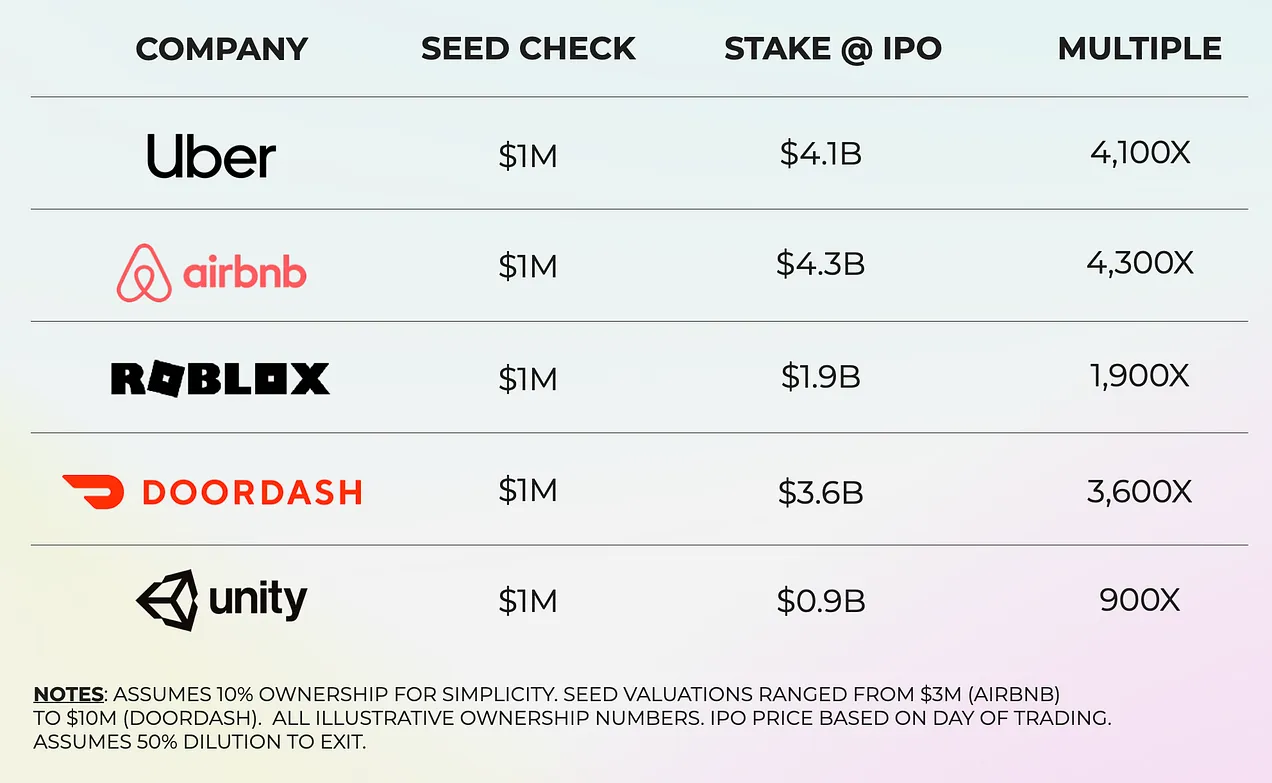Select the MULTIPLE column header
This screenshot has width=1272, height=783.
point(1140,48)
